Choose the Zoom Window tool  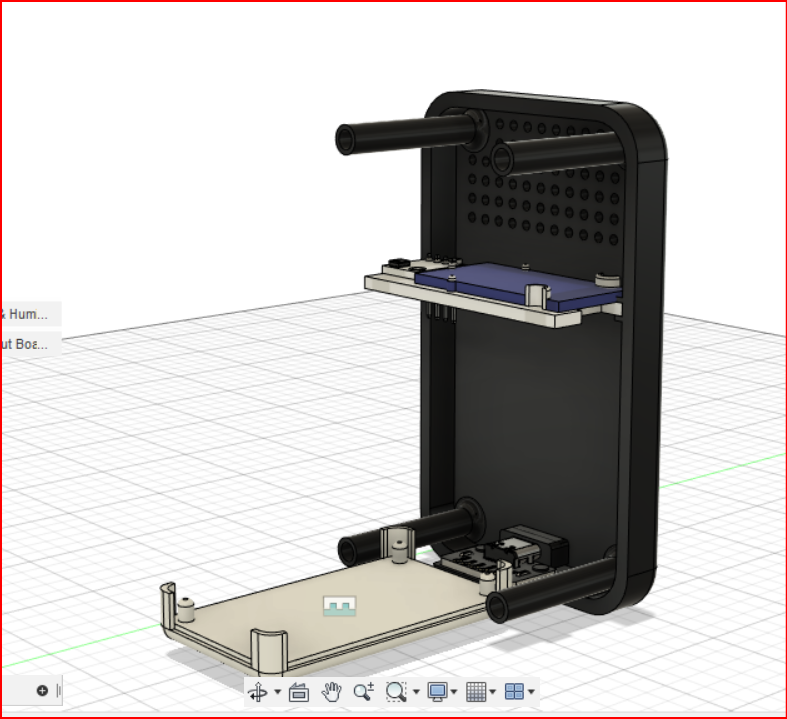(396, 692)
